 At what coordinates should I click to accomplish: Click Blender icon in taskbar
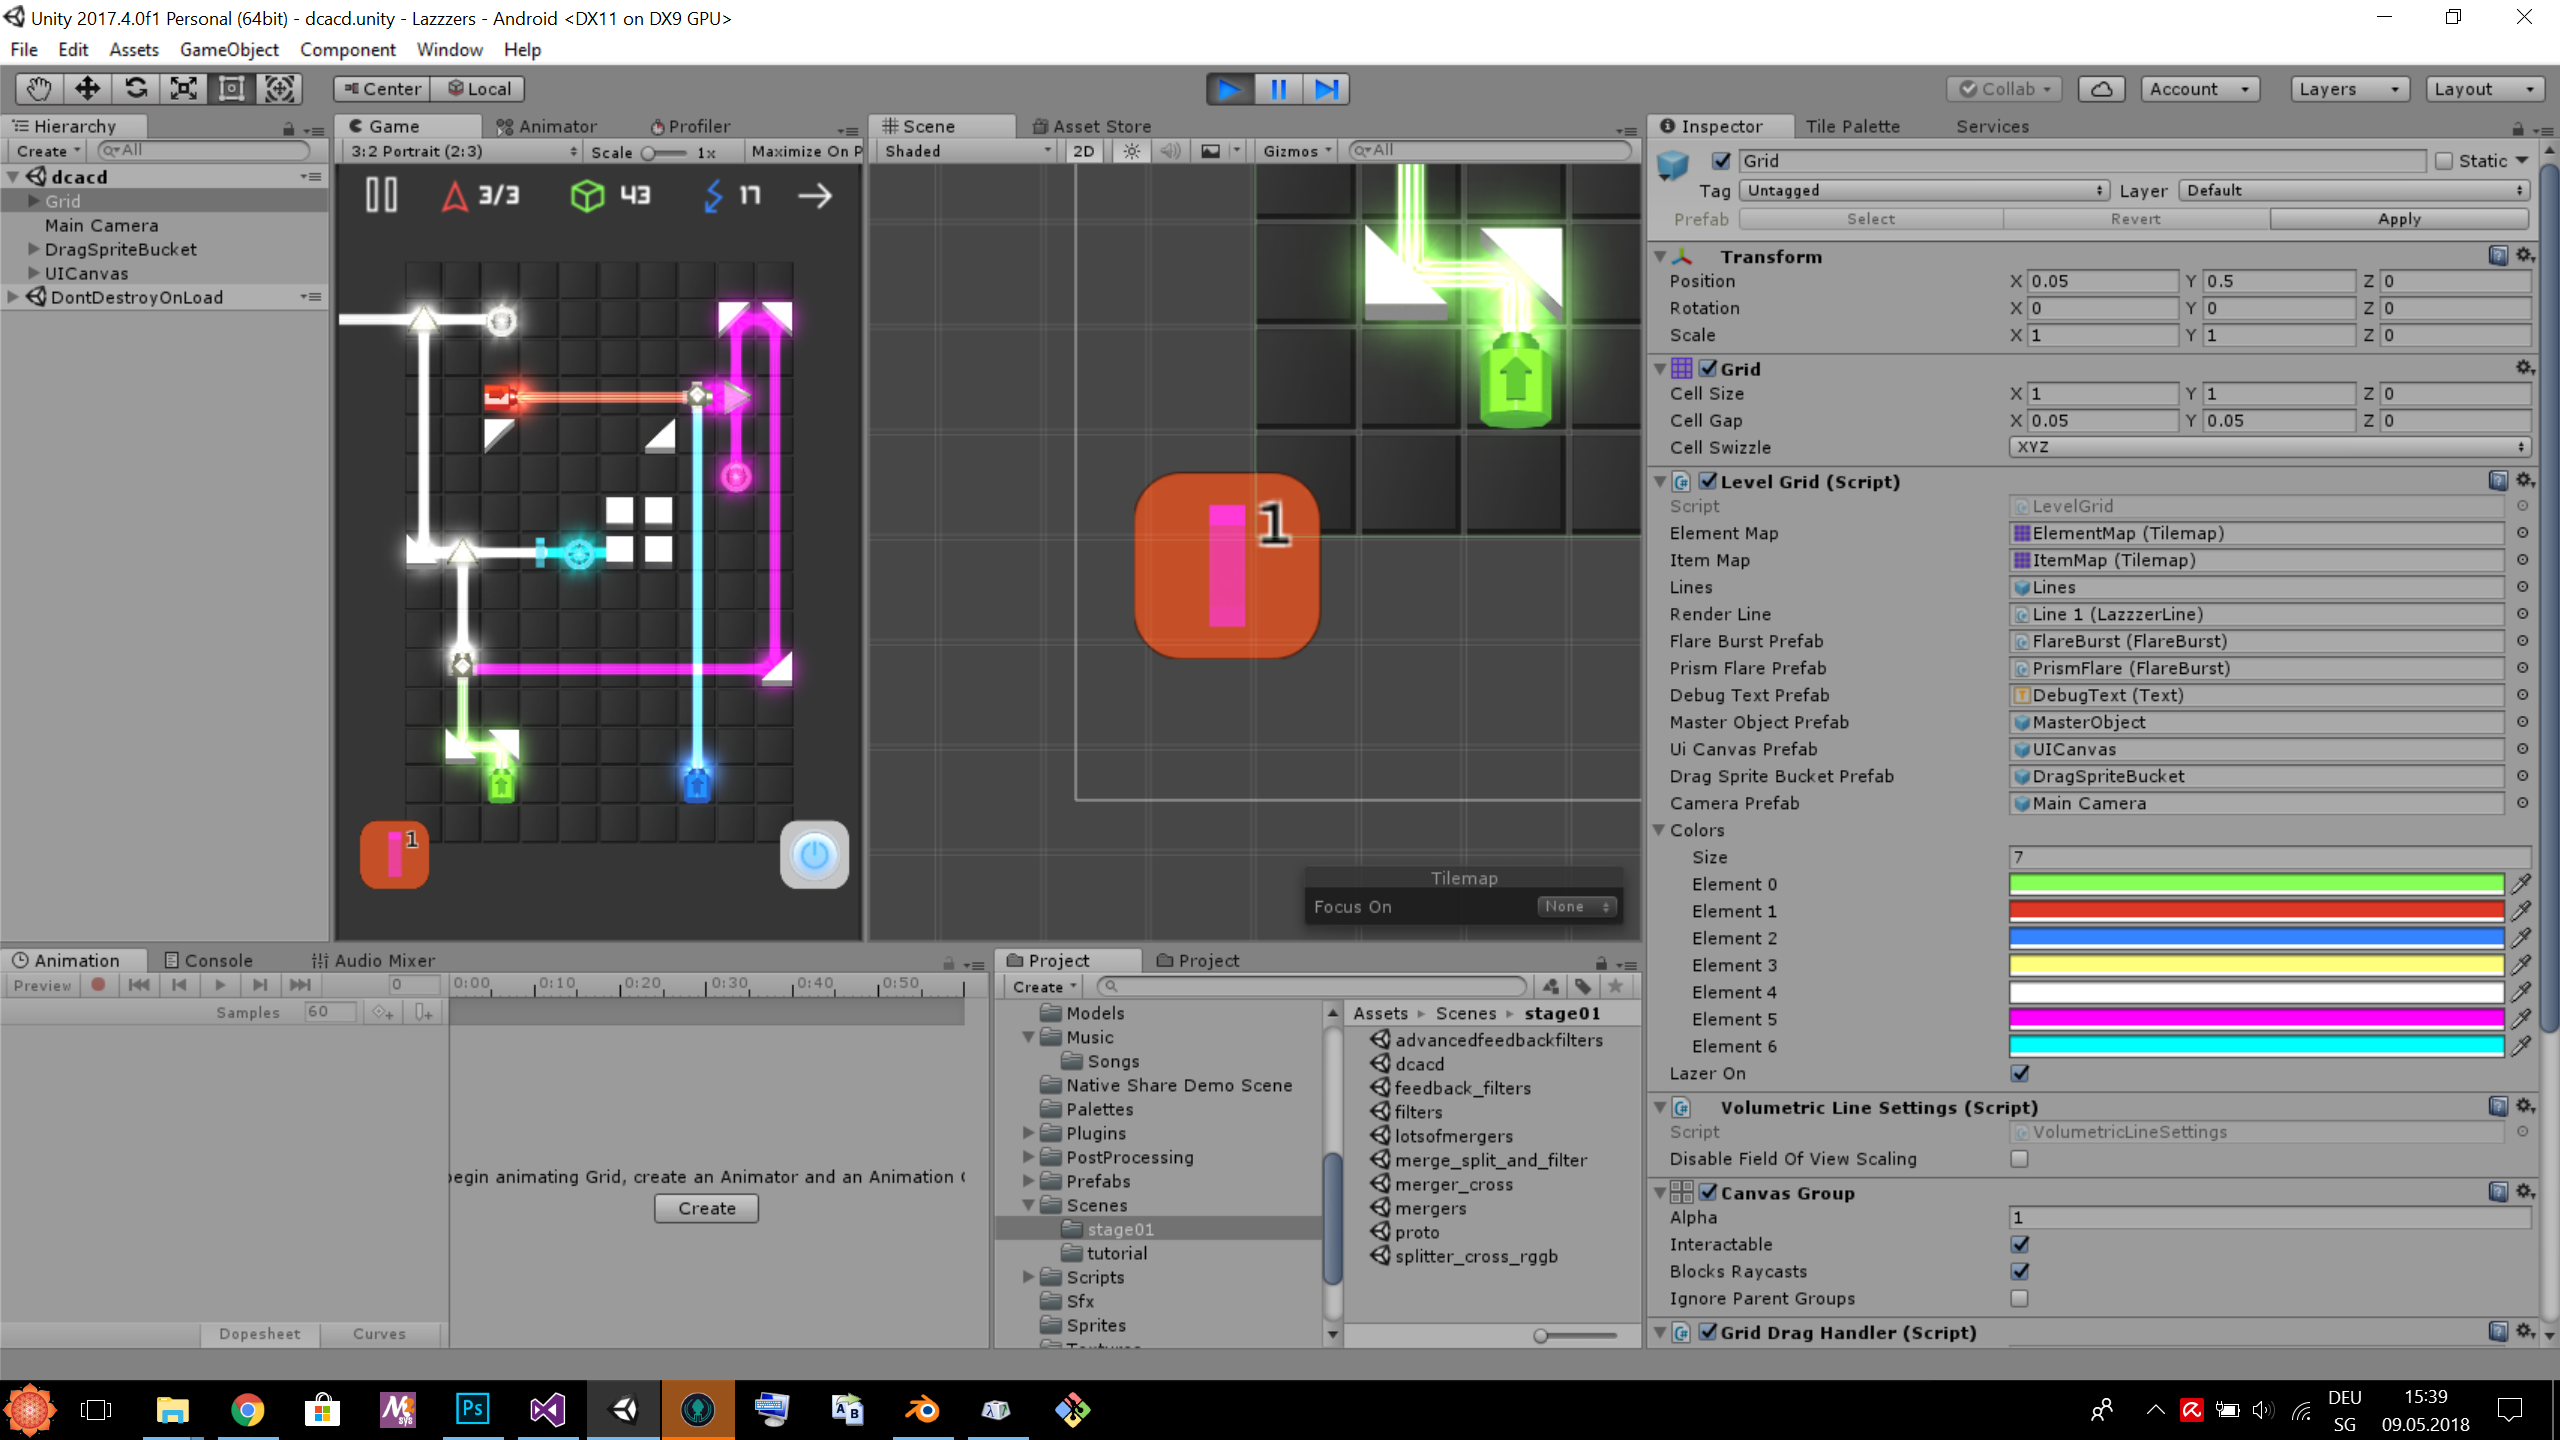(x=922, y=1410)
